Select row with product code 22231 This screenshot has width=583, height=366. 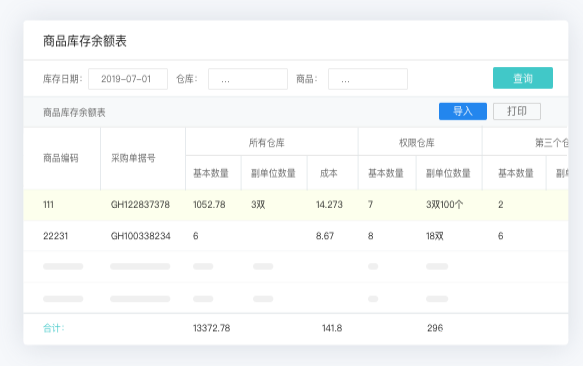[x=296, y=236]
